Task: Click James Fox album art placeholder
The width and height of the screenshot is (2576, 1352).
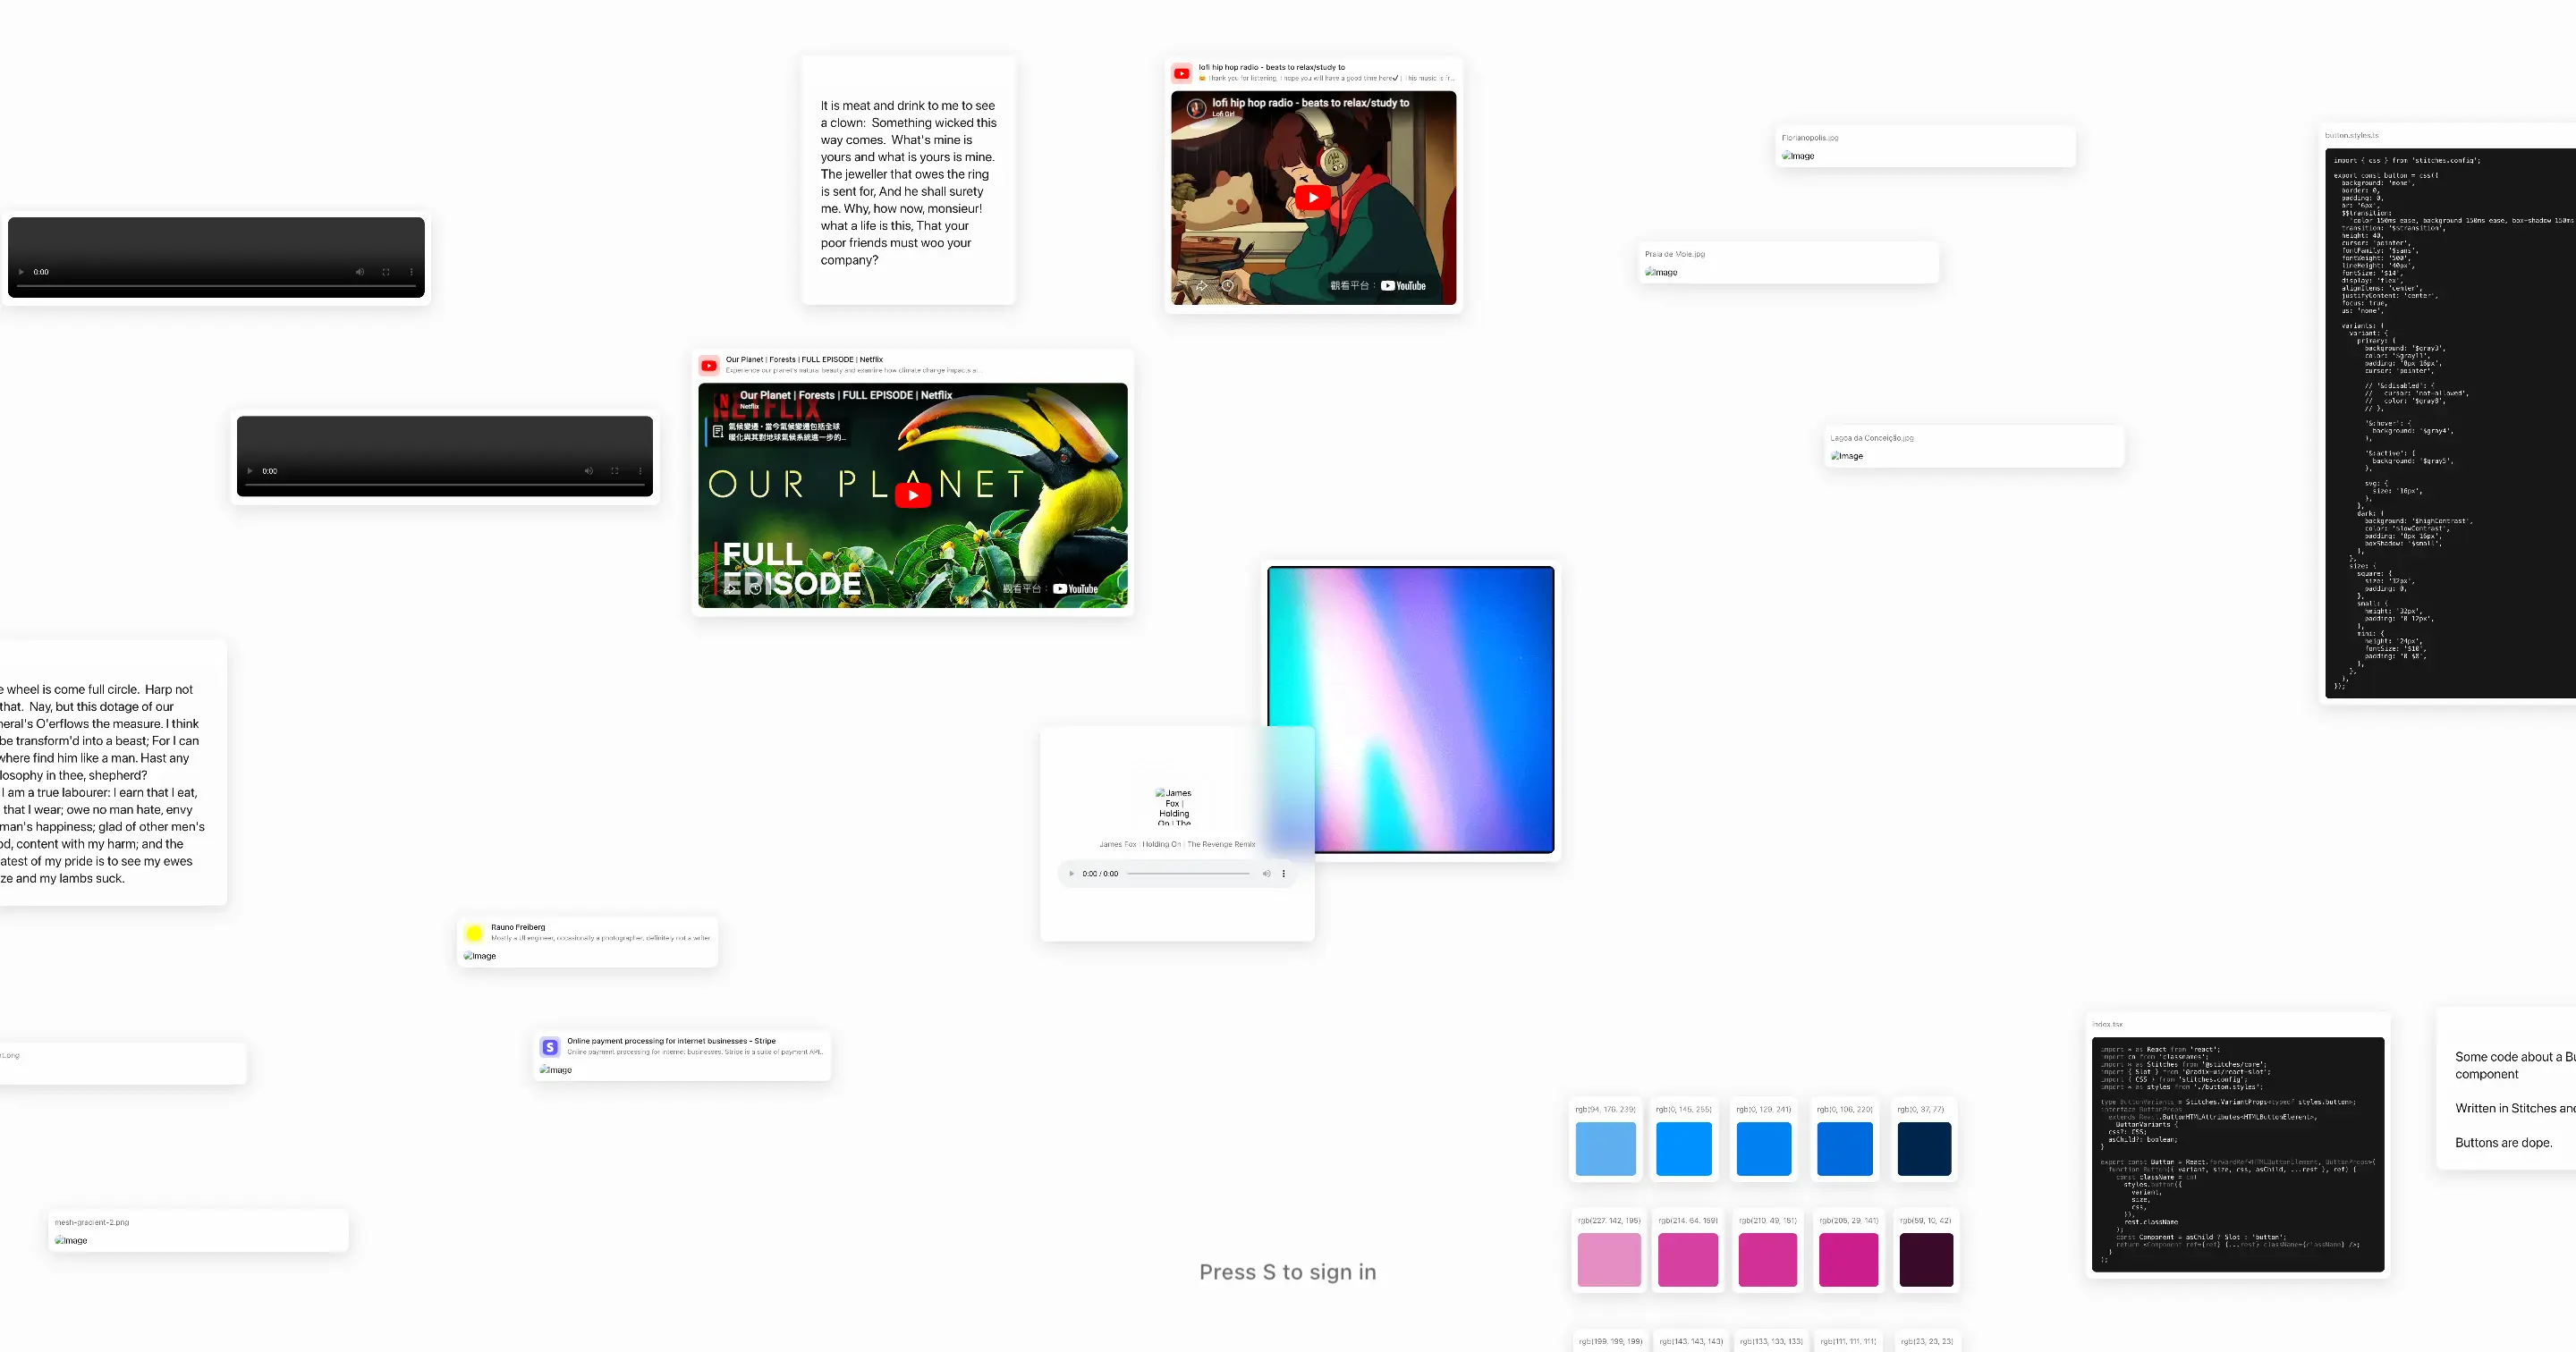Action: (1174, 807)
